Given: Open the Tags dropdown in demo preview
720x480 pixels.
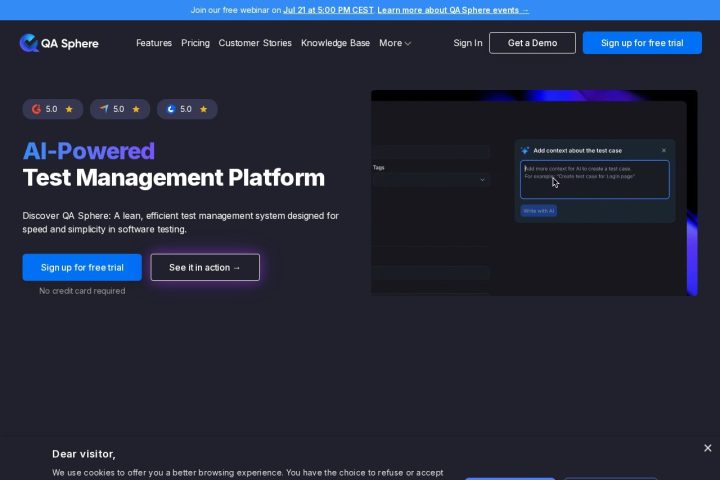Looking at the screenshot, I should tap(431, 180).
